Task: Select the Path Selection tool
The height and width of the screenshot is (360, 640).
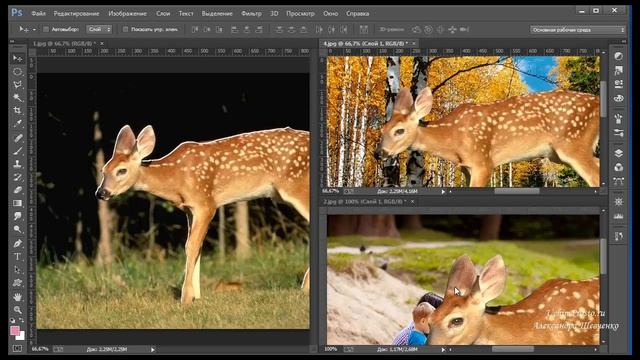Action: (17, 270)
